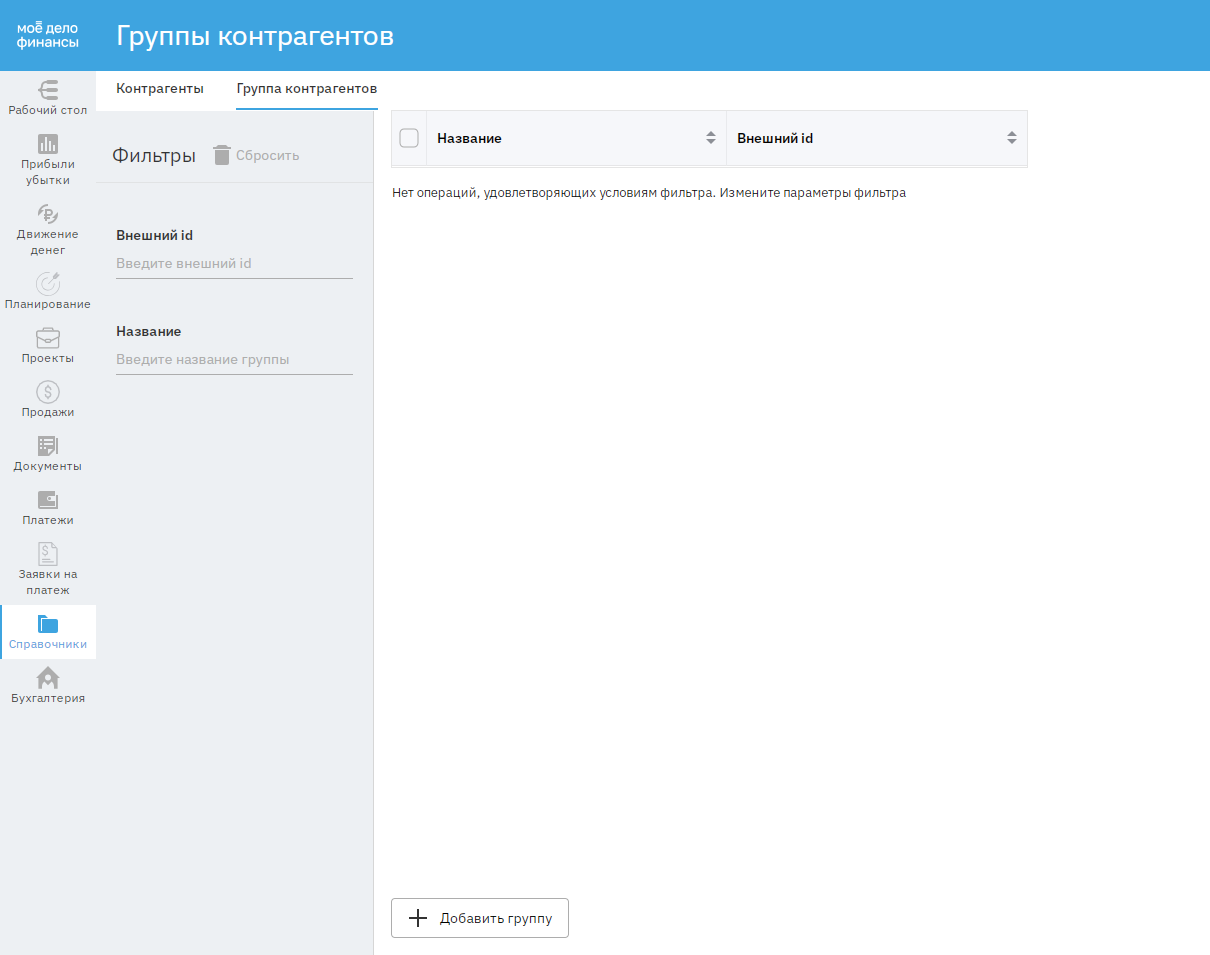This screenshot has width=1210, height=955.
Task: Reset filters with Сбросить button
Action: click(256, 156)
